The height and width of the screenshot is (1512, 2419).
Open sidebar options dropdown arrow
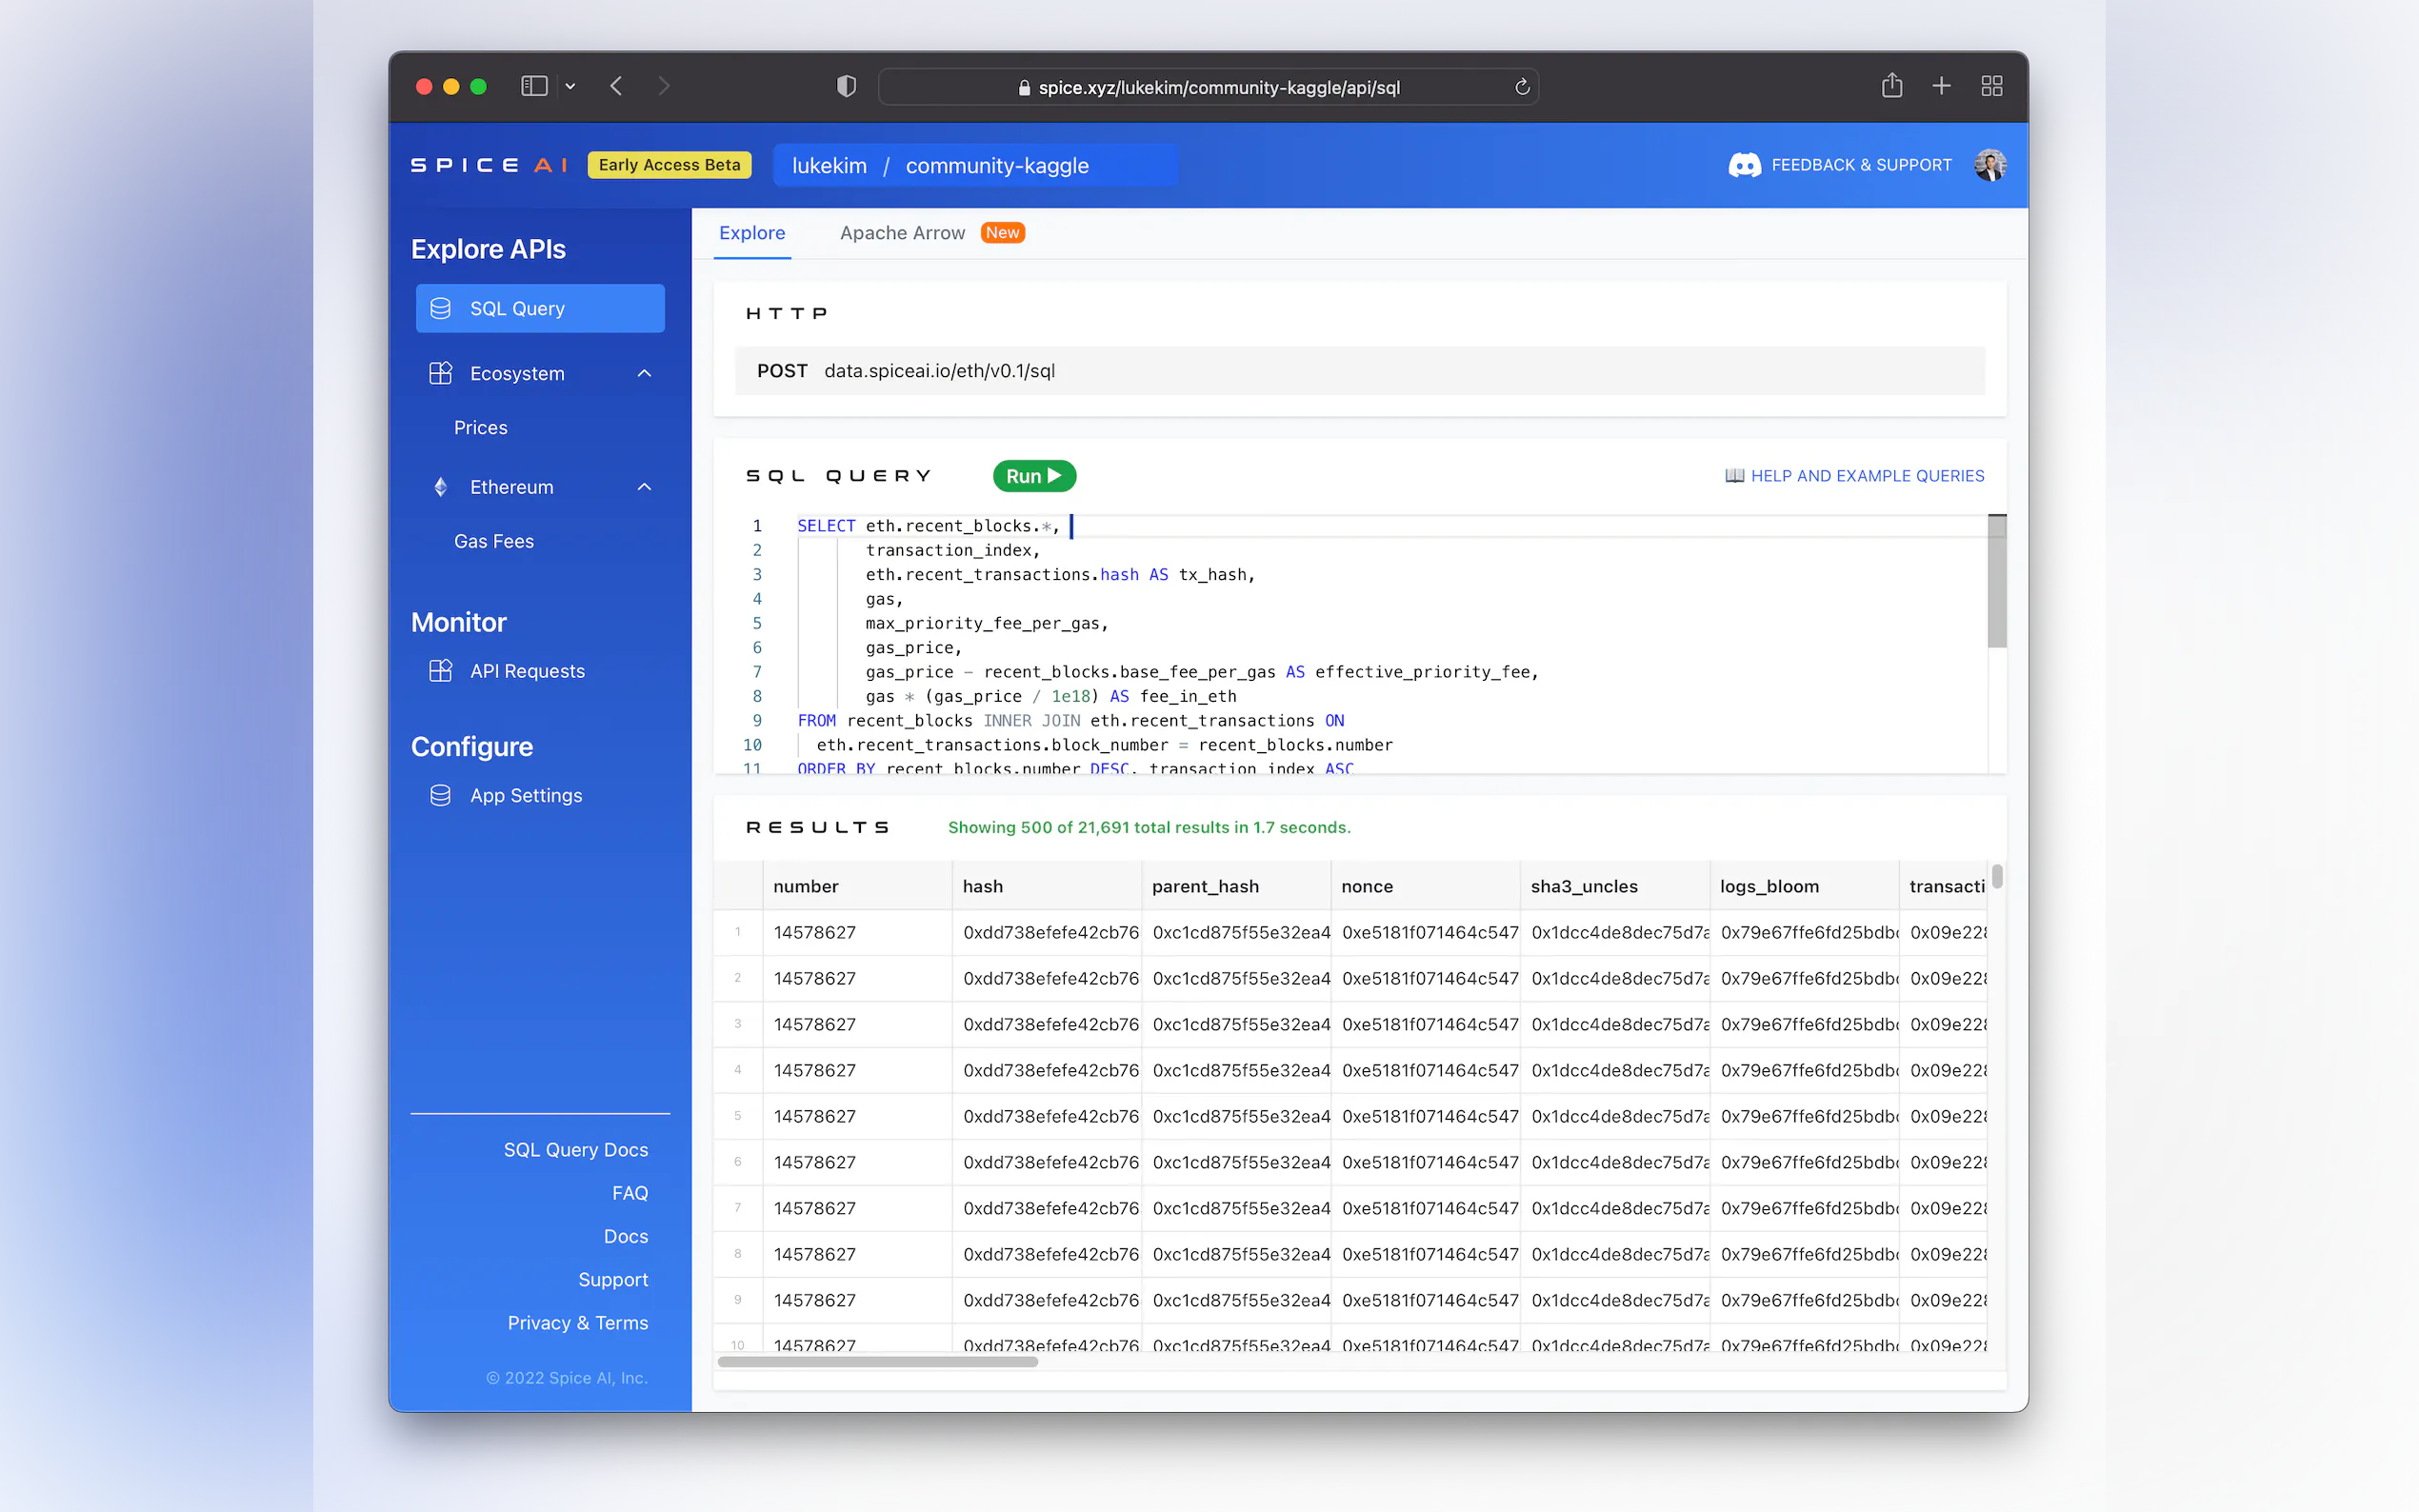[x=570, y=87]
